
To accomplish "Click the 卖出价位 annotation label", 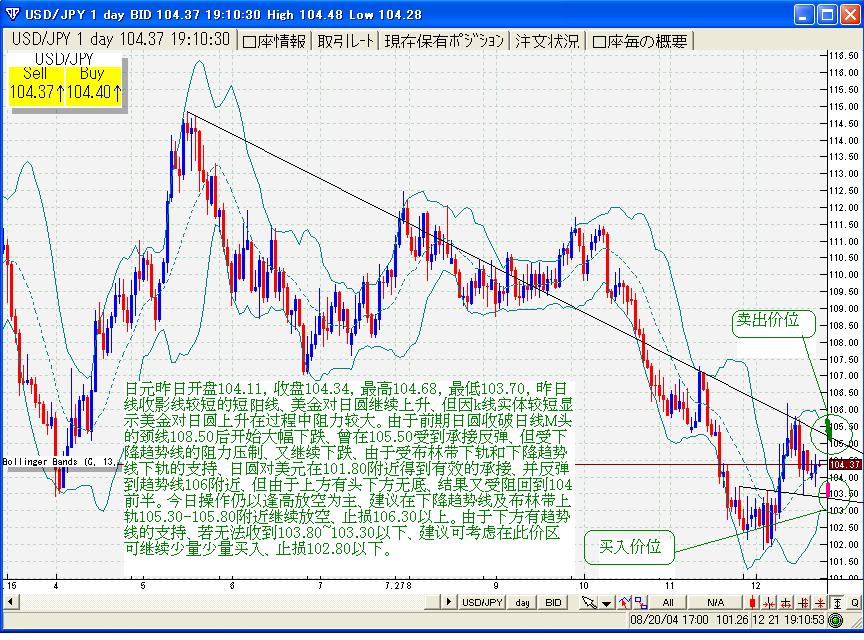I will coord(773,322).
